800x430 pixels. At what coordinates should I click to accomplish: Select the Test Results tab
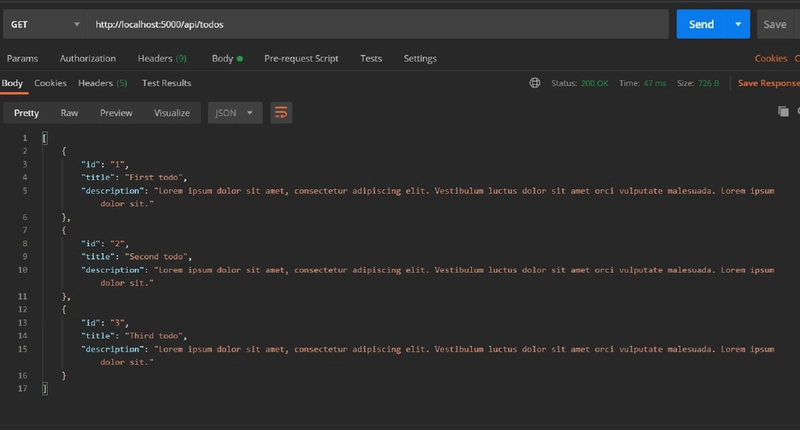click(x=166, y=83)
